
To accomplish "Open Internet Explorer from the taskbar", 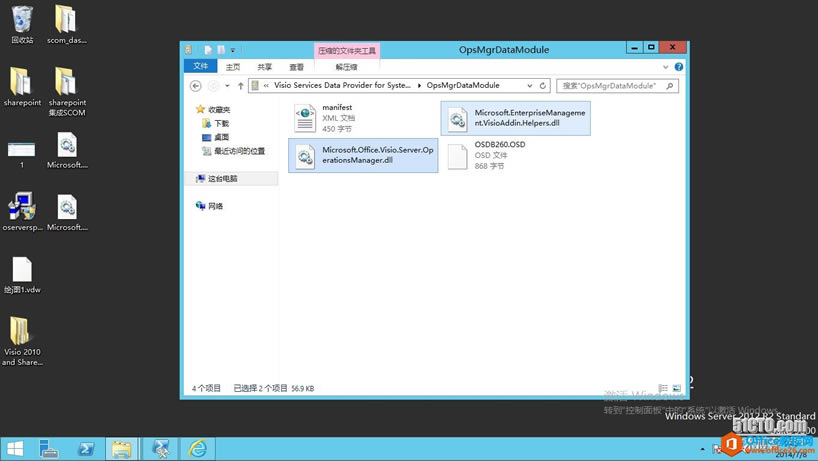I will coord(198,449).
